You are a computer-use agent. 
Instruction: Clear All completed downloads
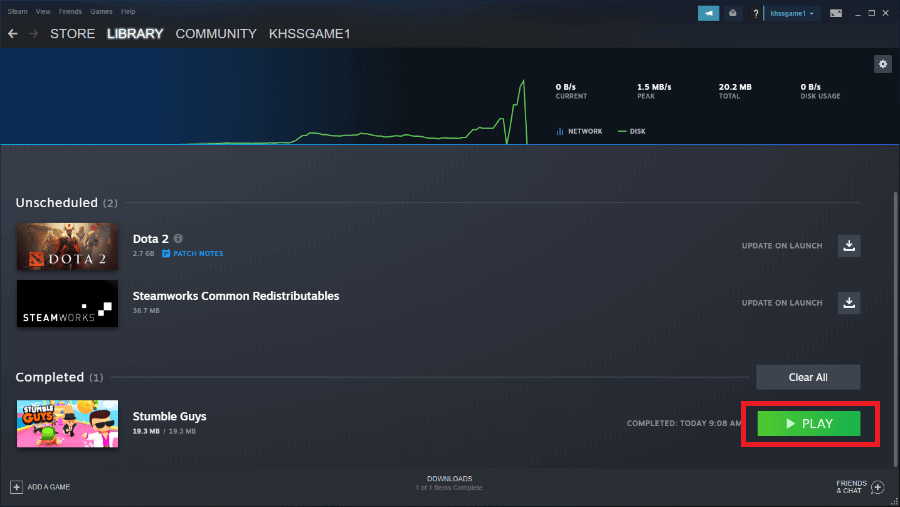click(x=808, y=377)
